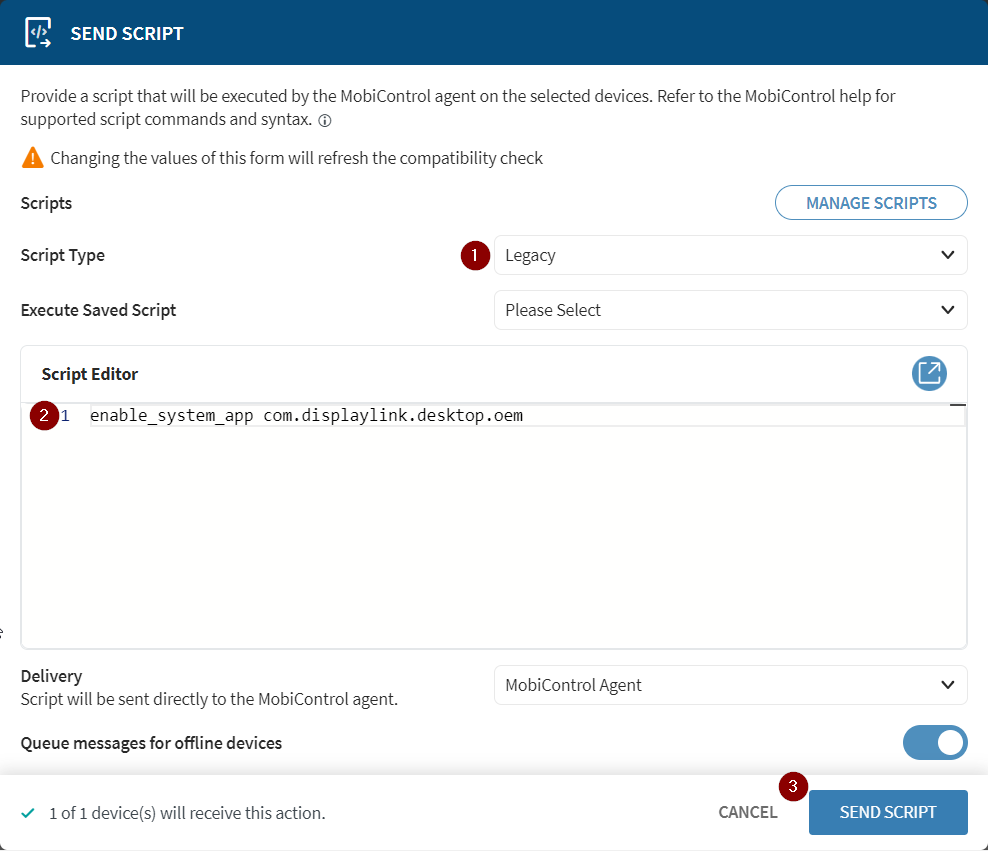Open the Script Editor in a new window
Viewport: 988px width, 851px height.
click(929, 373)
